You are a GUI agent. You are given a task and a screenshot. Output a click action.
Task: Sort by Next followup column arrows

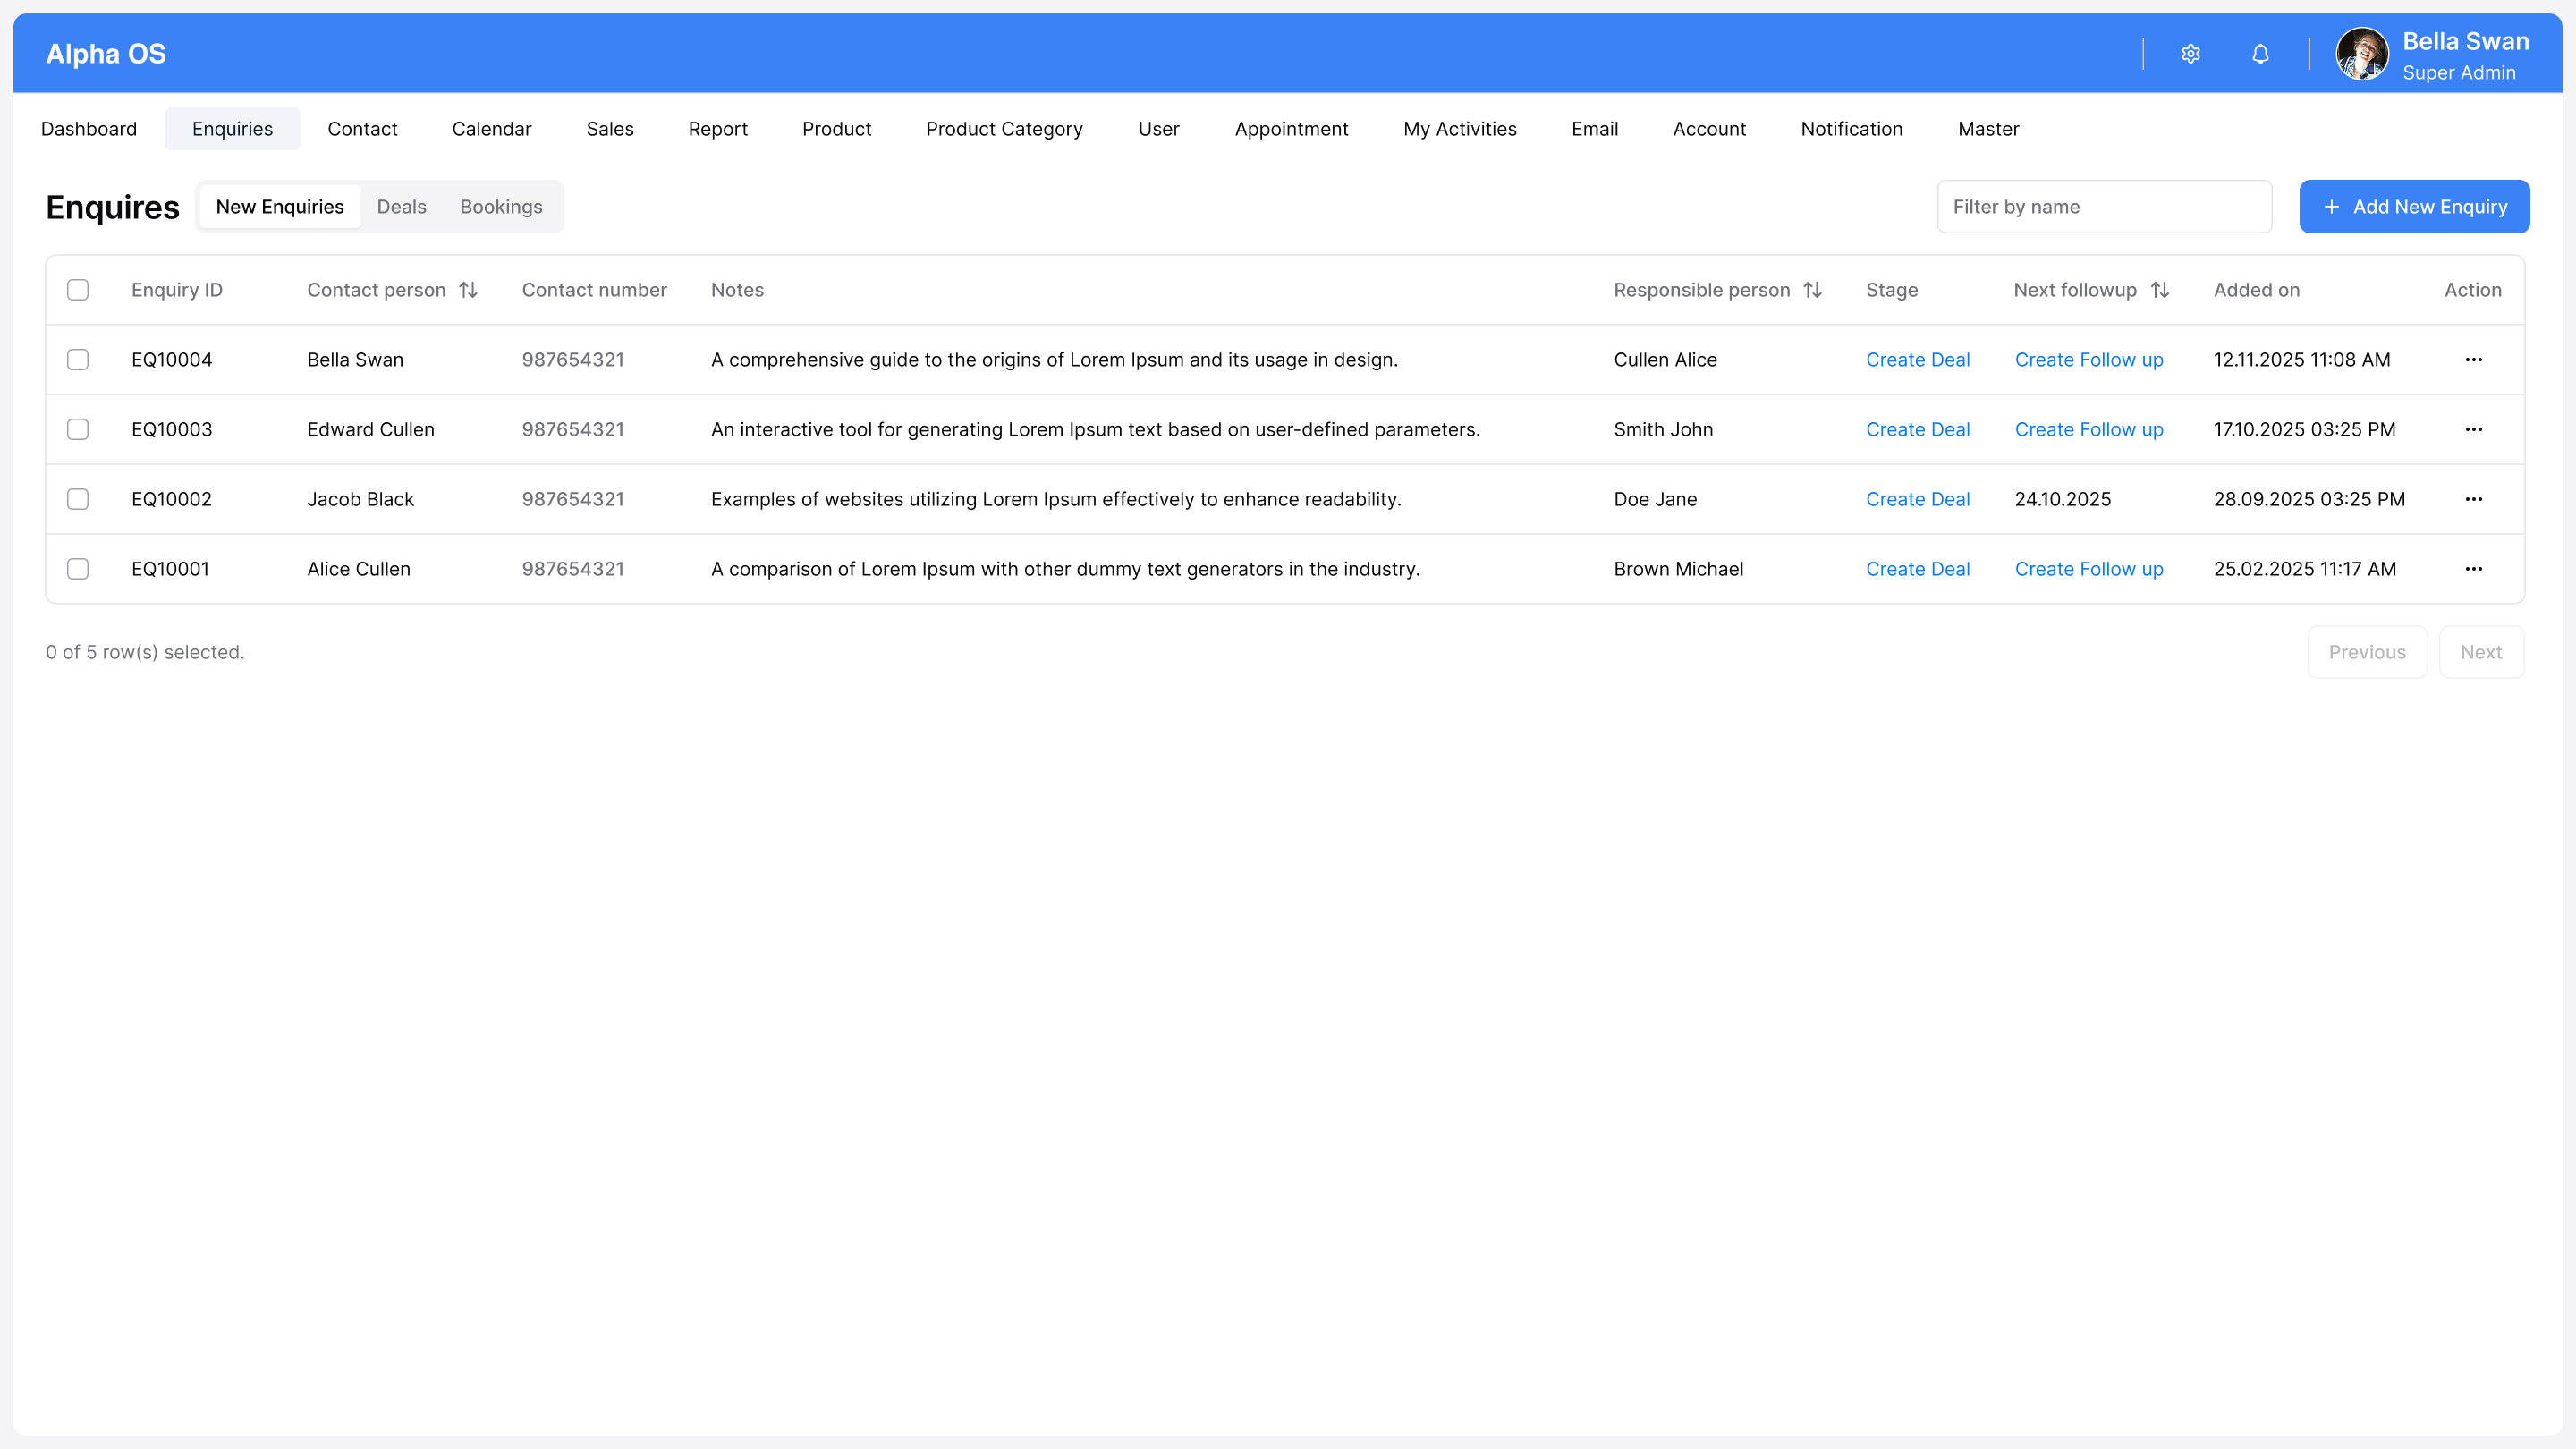point(2159,290)
